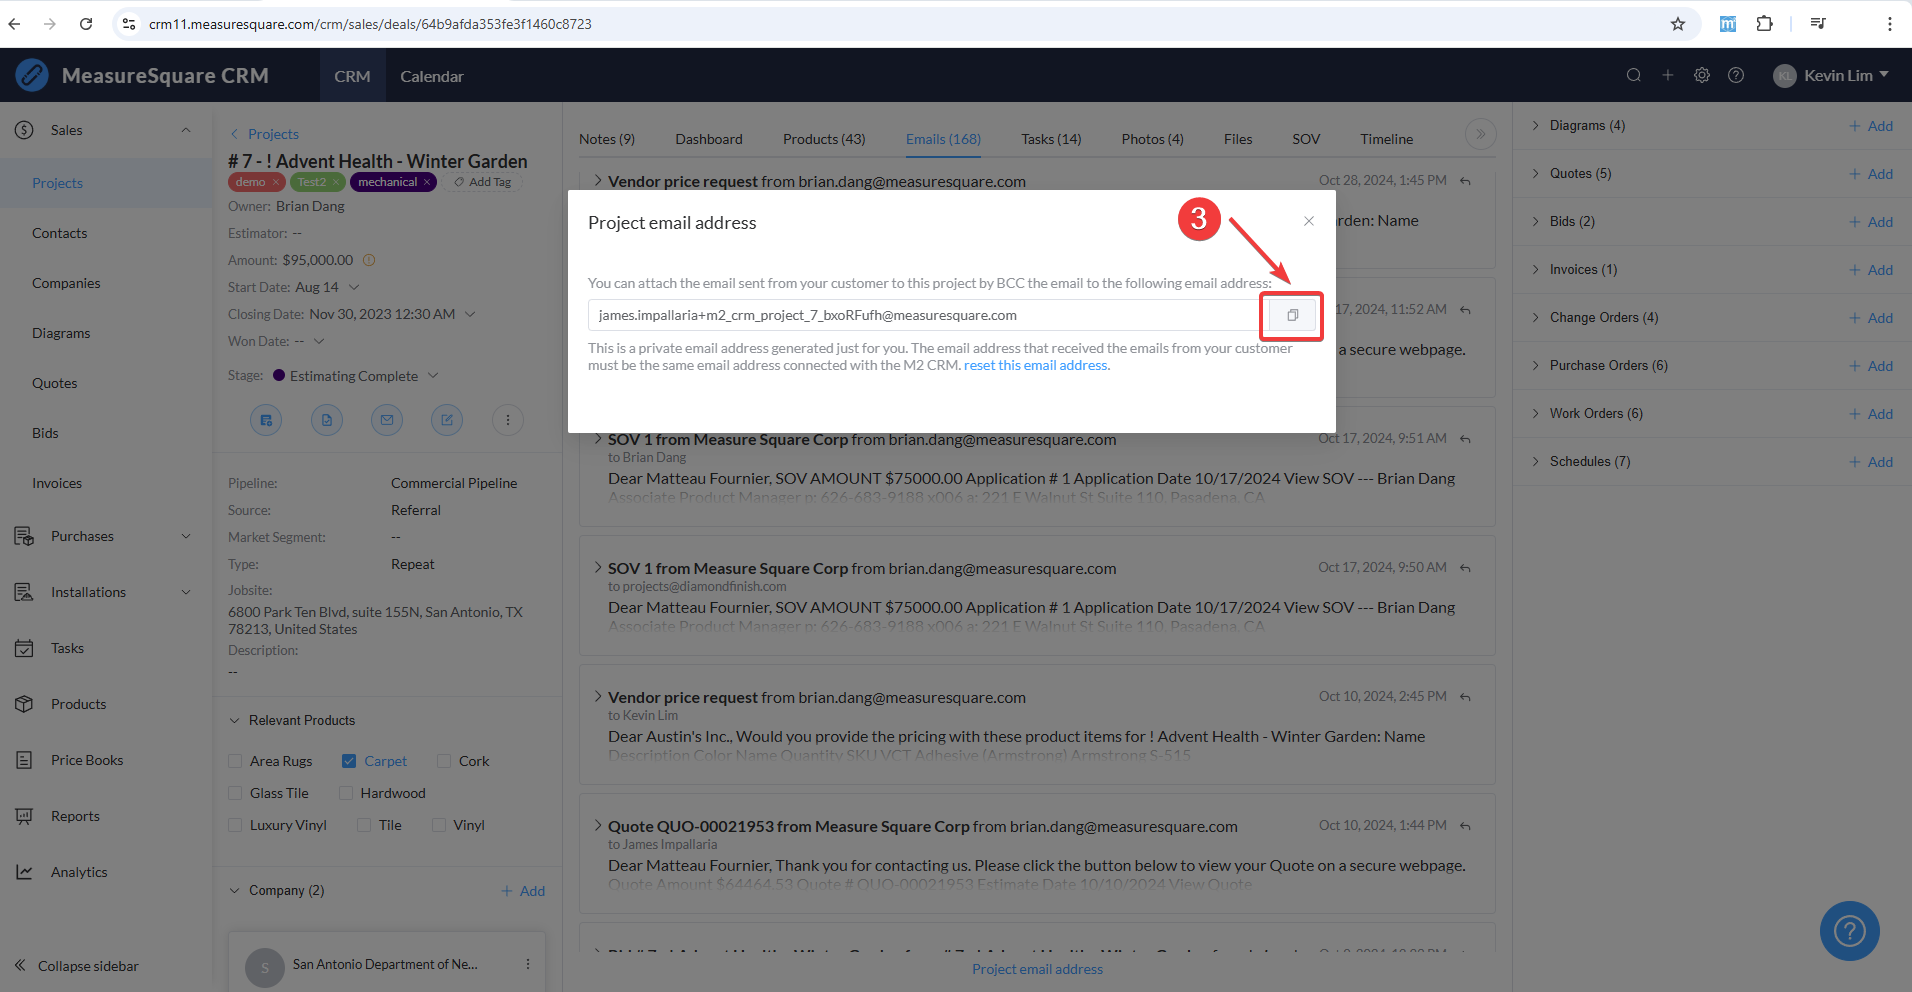Close the Project email address dialog
Image resolution: width=1912 pixels, height=992 pixels.
pyautogui.click(x=1309, y=221)
